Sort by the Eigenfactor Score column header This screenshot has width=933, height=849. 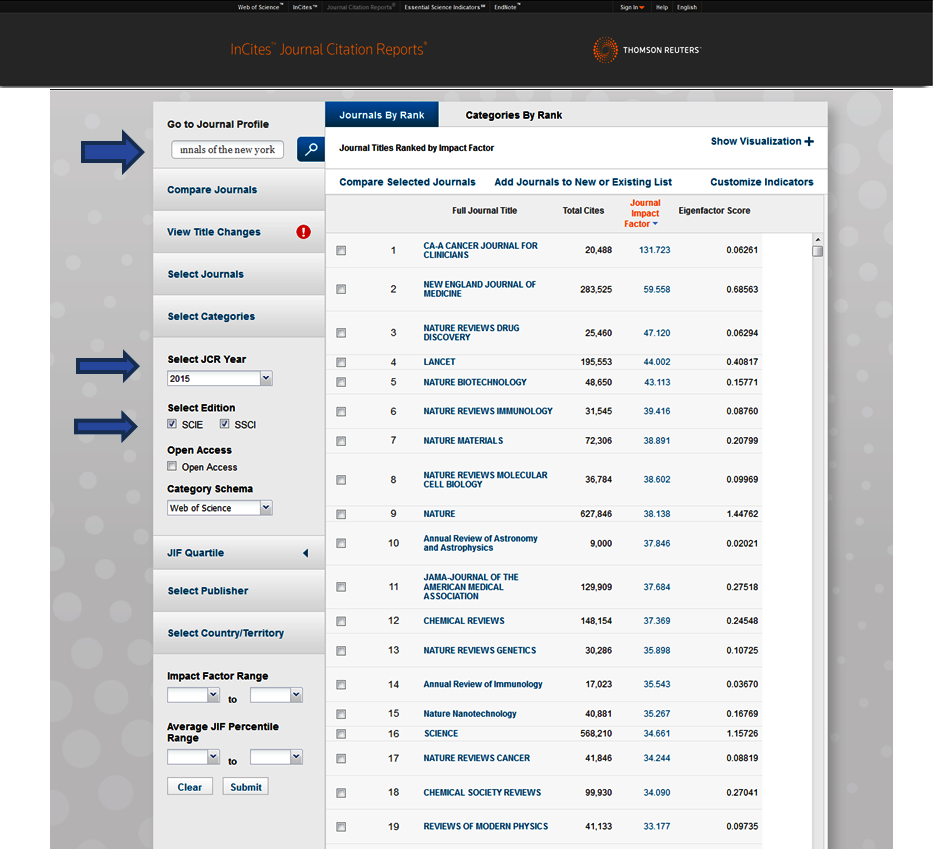click(714, 211)
